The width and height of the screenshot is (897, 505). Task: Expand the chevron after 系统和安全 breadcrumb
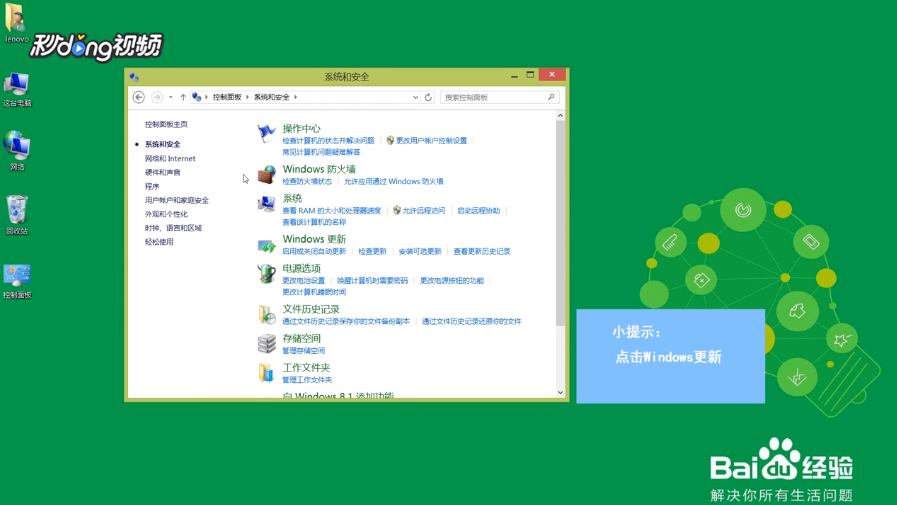click(x=295, y=97)
